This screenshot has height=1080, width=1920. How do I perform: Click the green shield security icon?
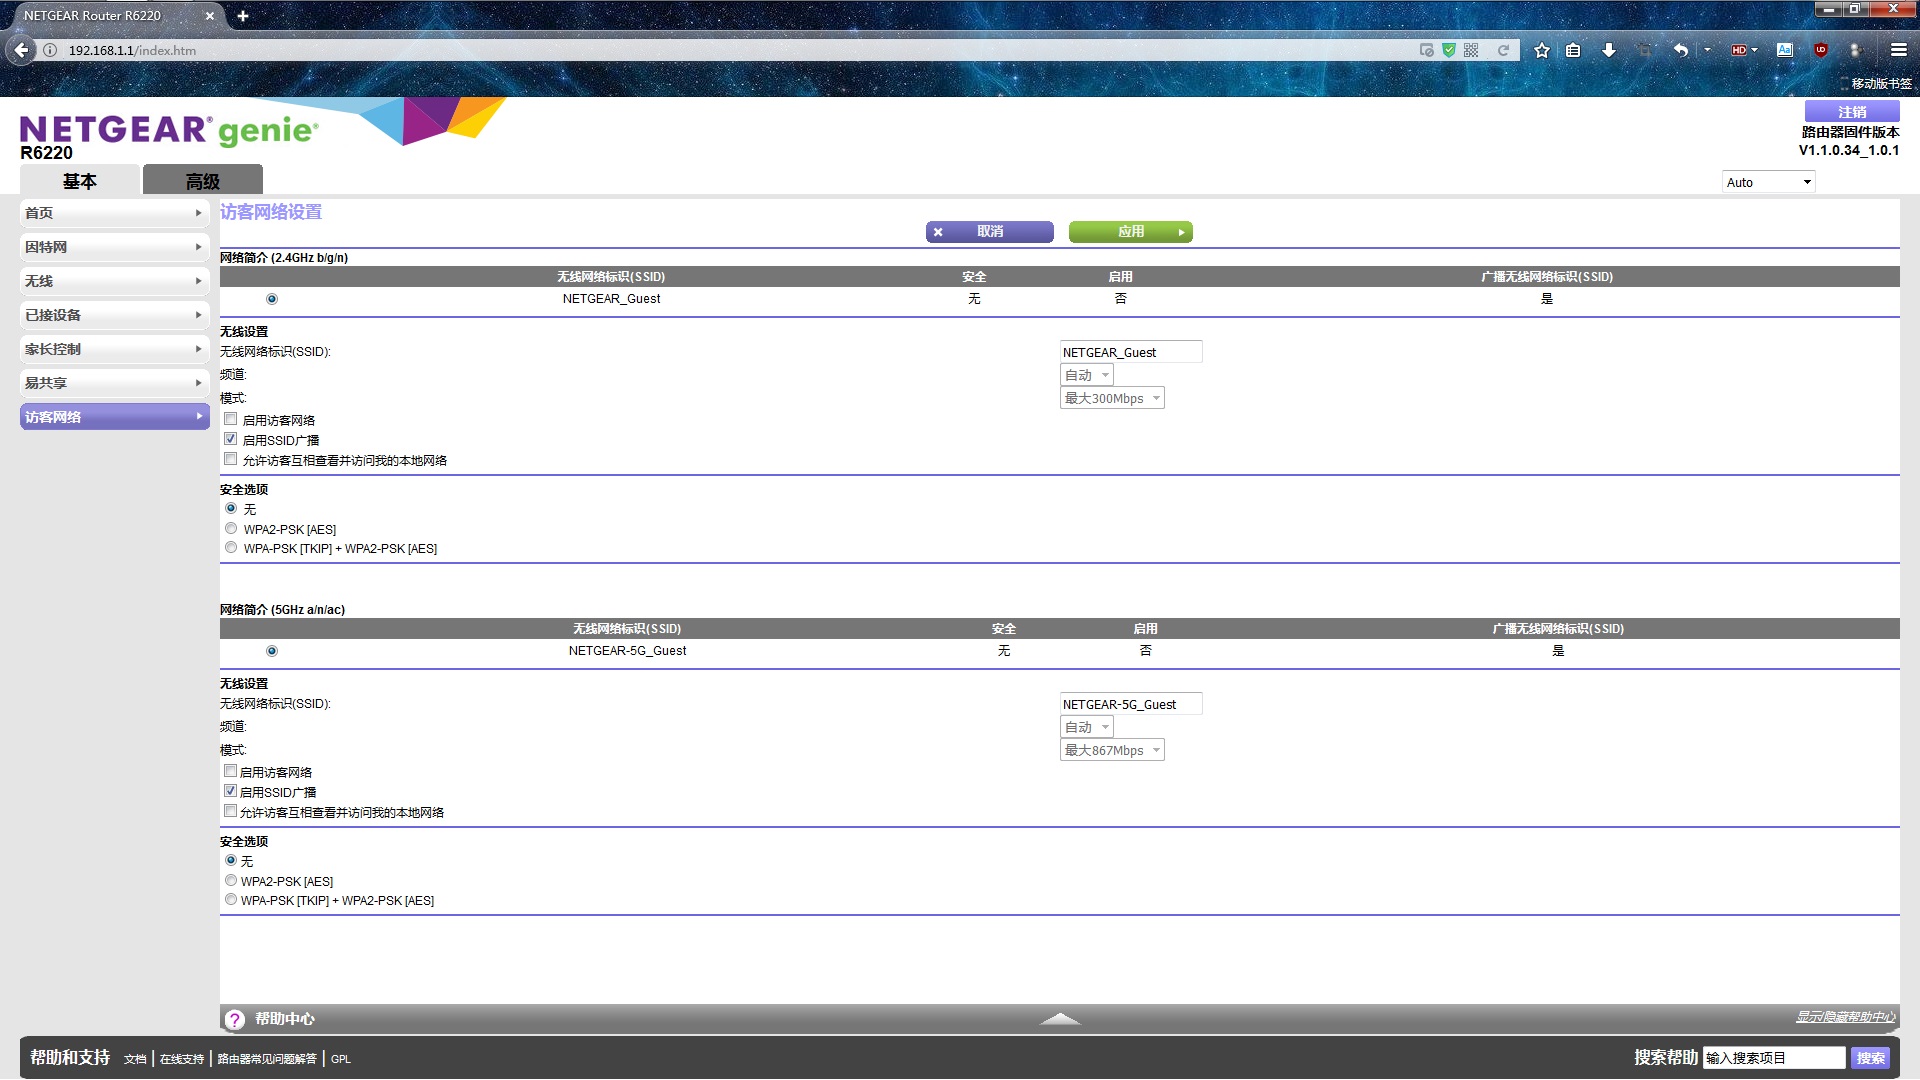tap(1449, 50)
